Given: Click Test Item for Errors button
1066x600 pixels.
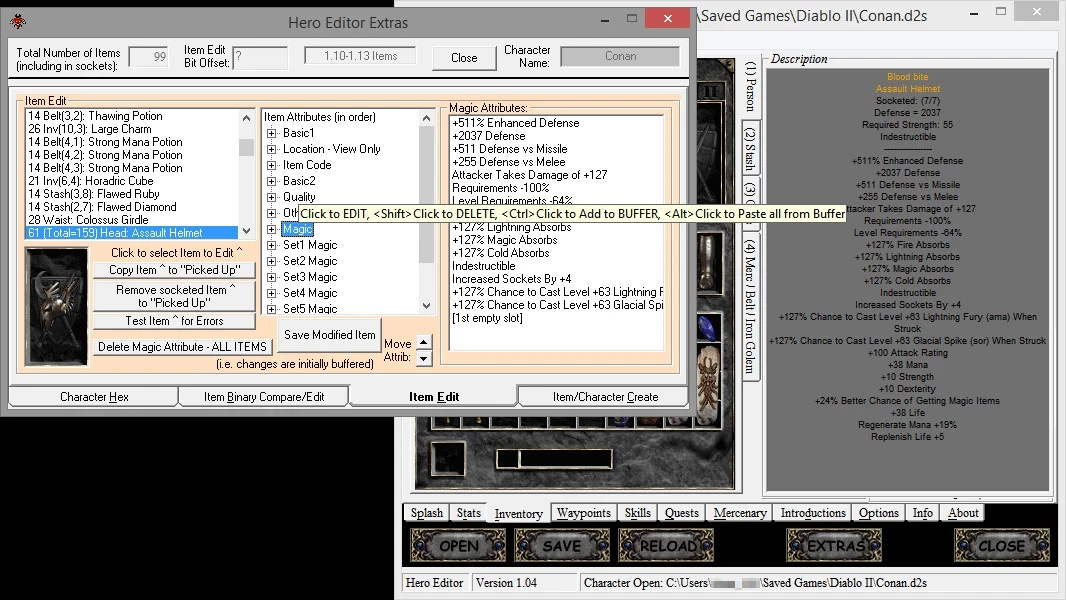Looking at the screenshot, I should coord(175,321).
